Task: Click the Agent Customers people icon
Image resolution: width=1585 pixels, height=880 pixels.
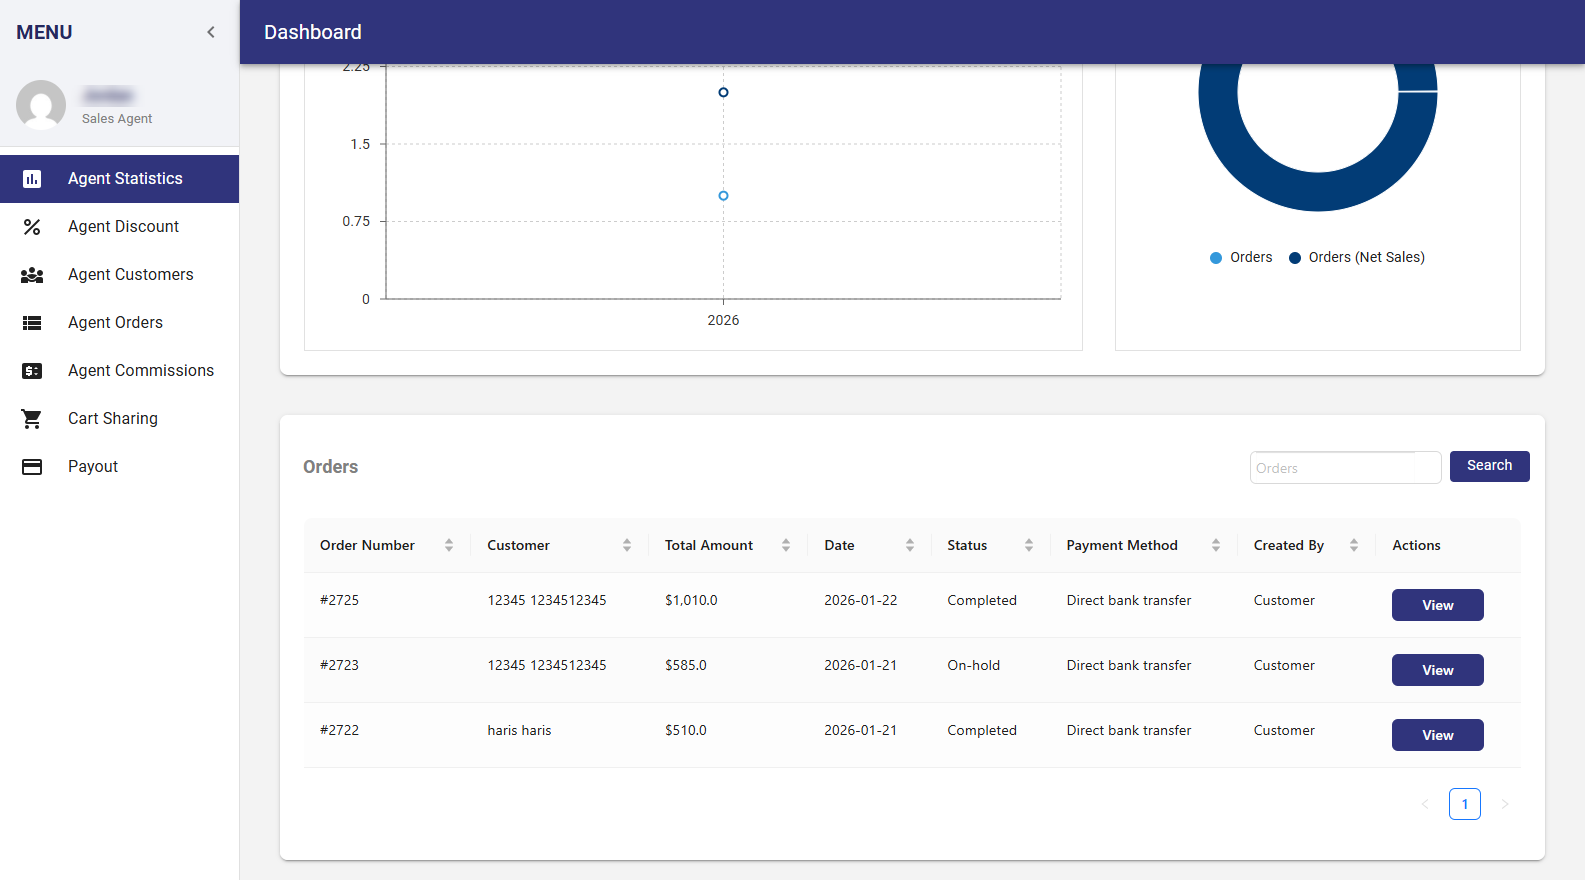Action: click(32, 275)
